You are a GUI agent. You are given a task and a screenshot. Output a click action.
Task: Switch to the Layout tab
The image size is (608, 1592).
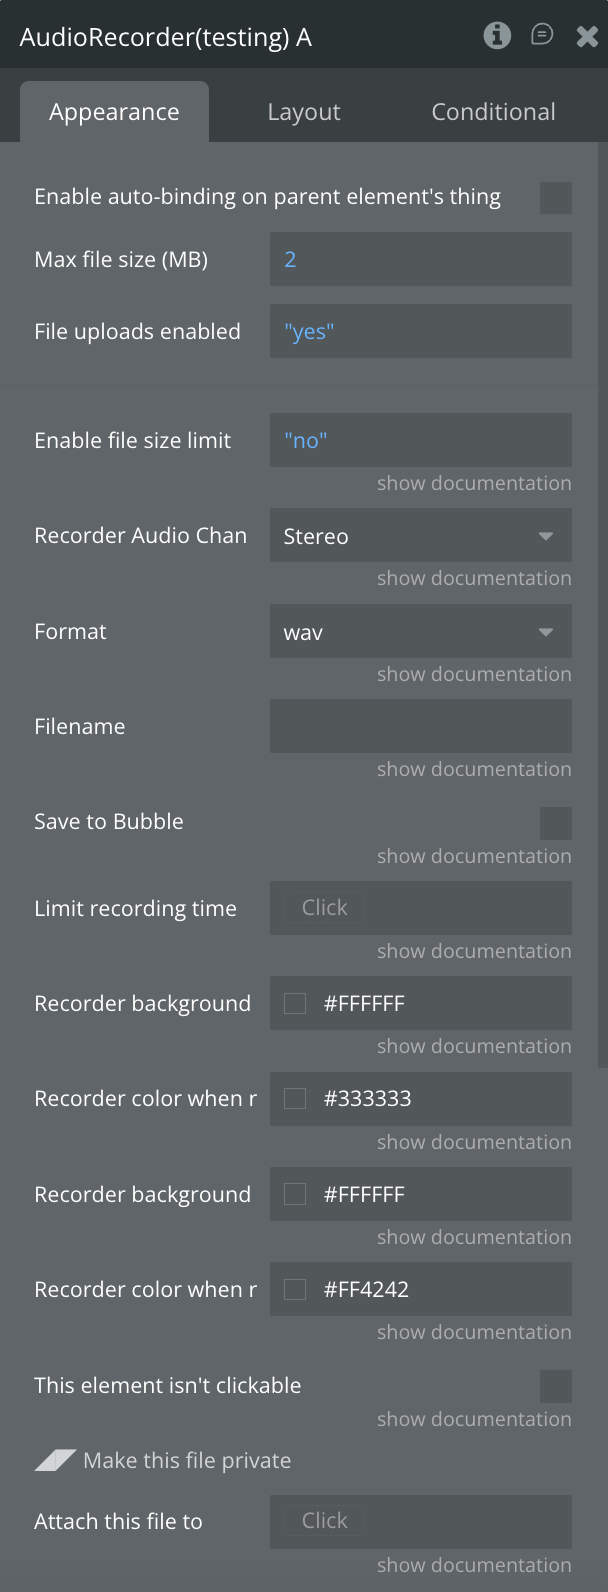[304, 112]
